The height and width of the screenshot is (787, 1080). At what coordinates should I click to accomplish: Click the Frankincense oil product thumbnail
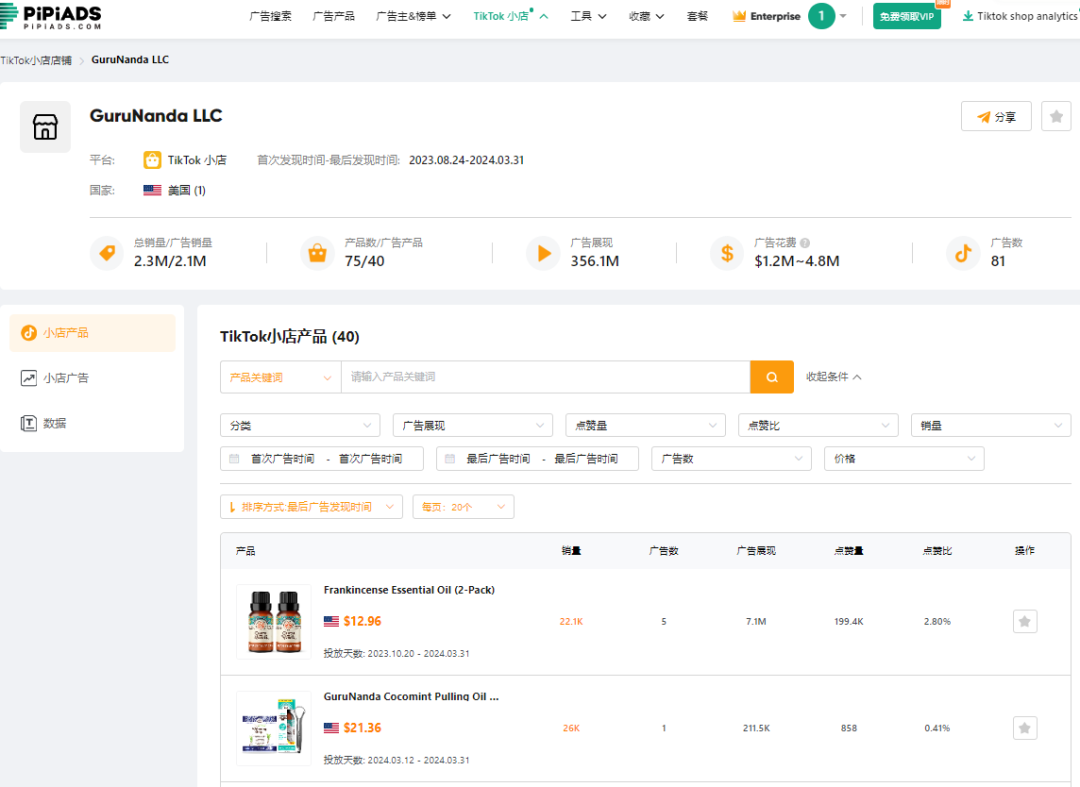click(x=273, y=622)
